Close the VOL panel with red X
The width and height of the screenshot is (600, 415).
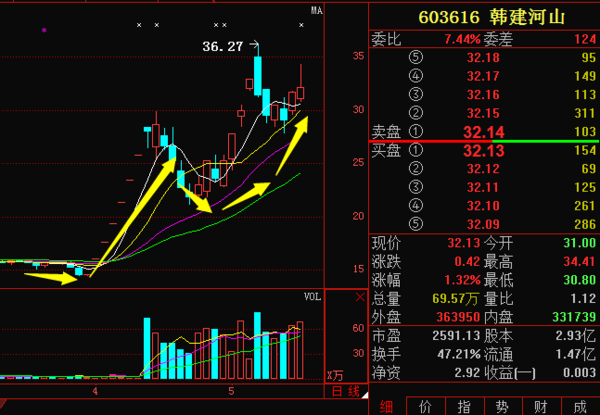pyautogui.click(x=360, y=297)
